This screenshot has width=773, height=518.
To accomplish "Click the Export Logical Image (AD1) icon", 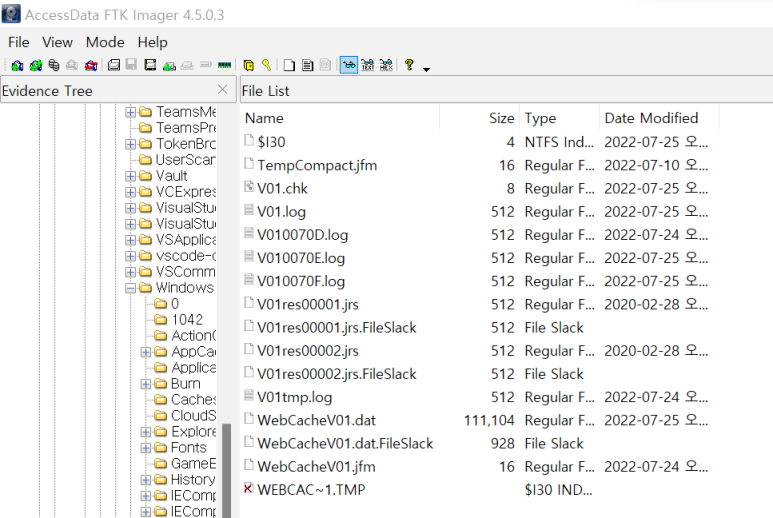I will click(150, 65).
